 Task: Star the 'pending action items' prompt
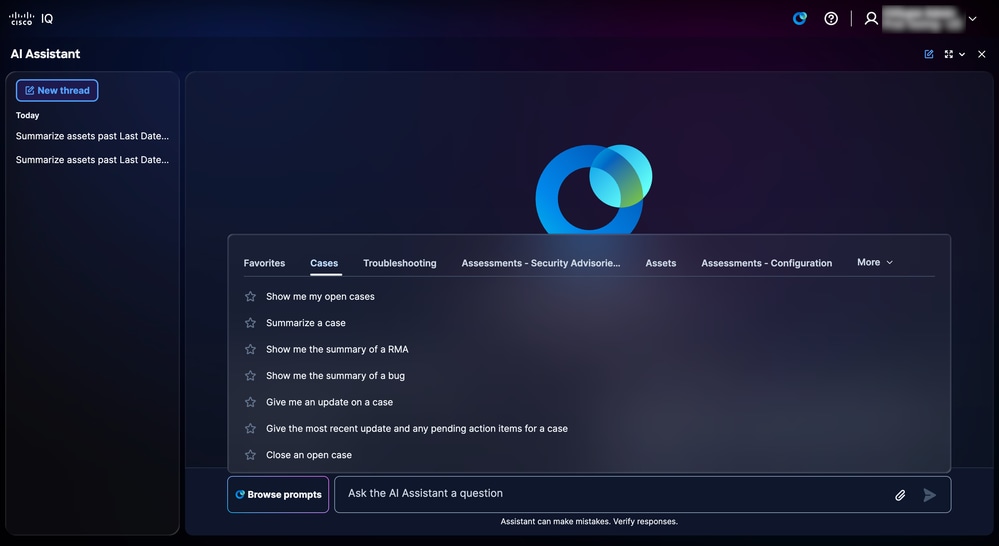(250, 429)
